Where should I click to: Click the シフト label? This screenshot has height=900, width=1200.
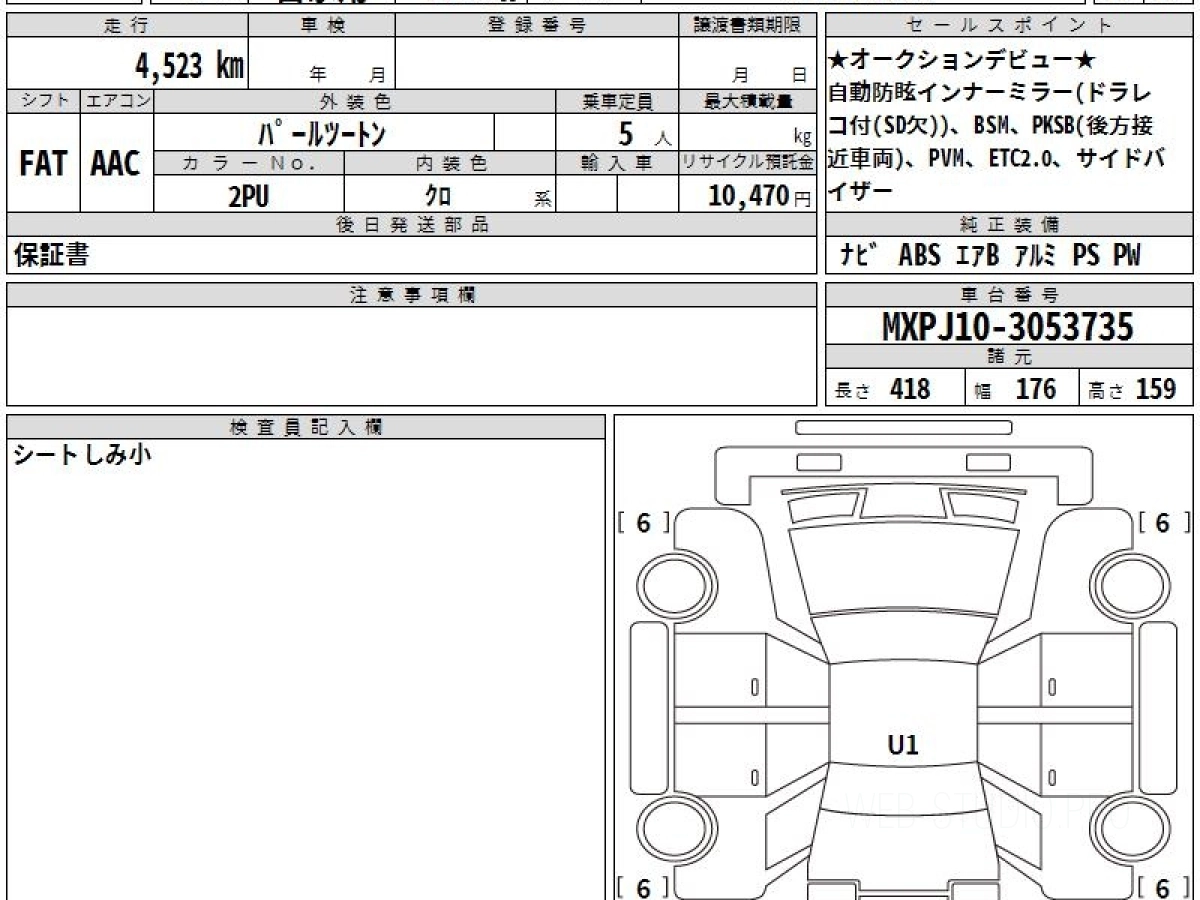click(x=43, y=101)
